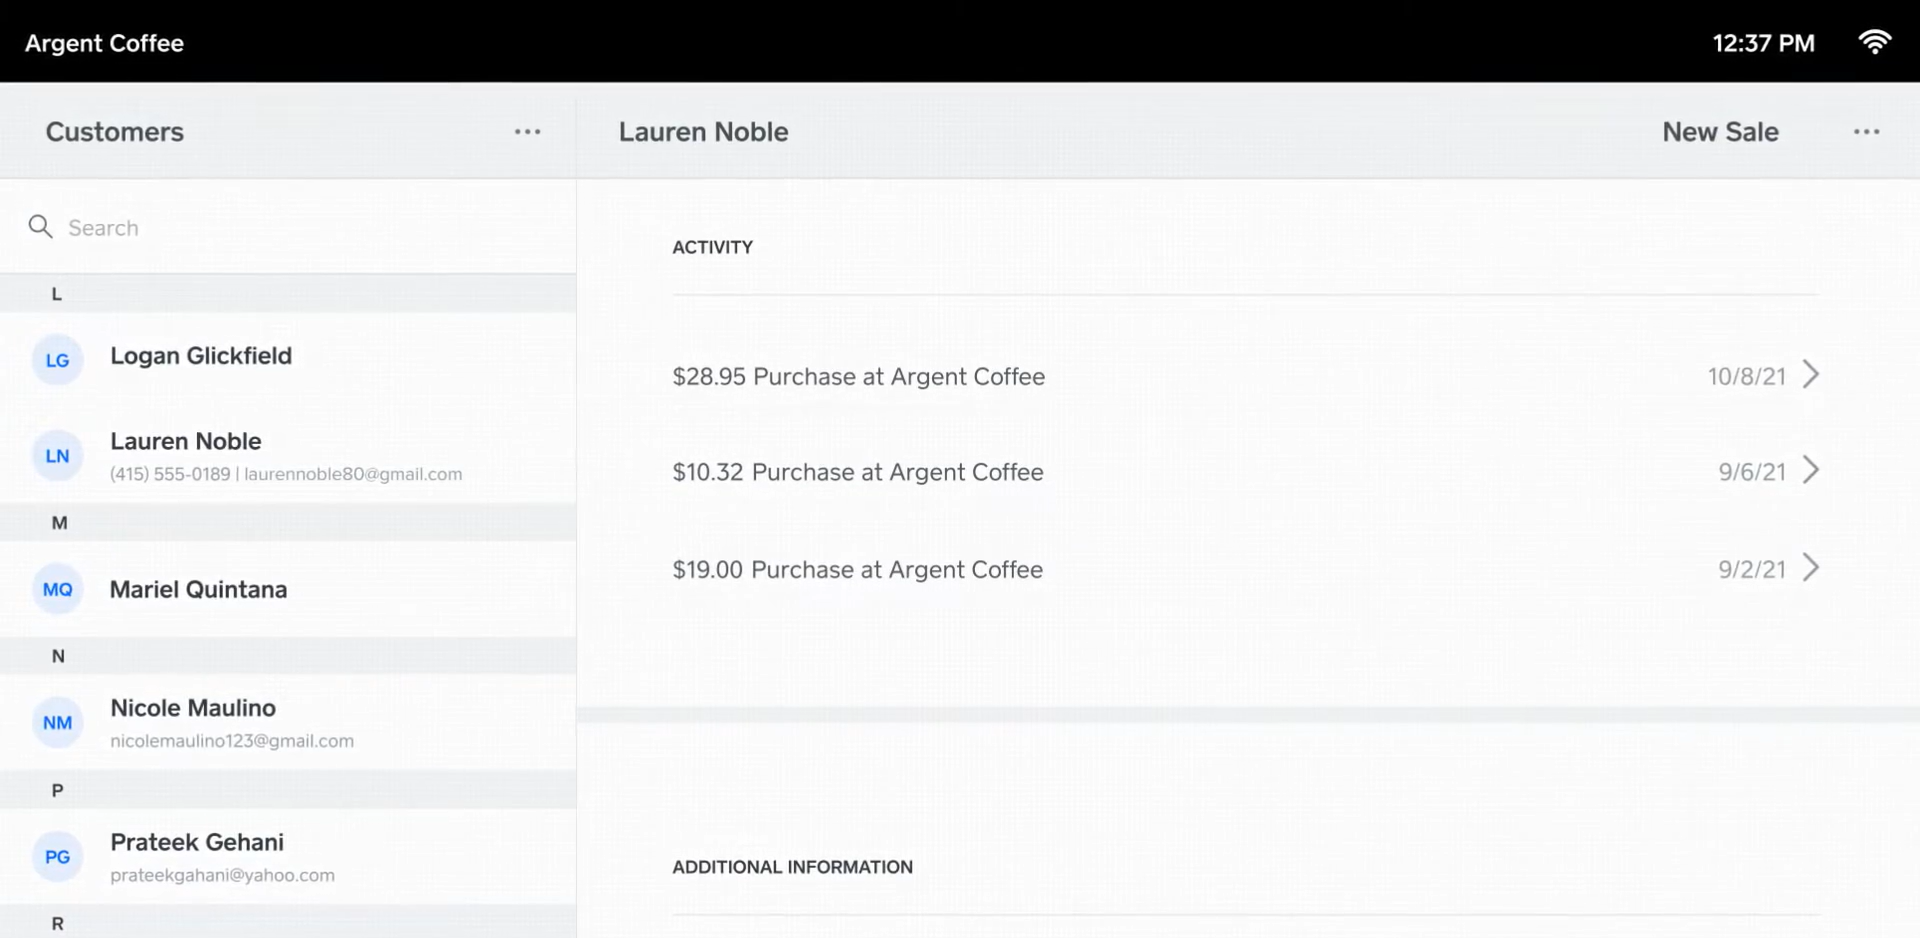This screenshot has height=938, width=1920.
Task: Open Nicole Maulino's customer profile
Action: point(193,709)
